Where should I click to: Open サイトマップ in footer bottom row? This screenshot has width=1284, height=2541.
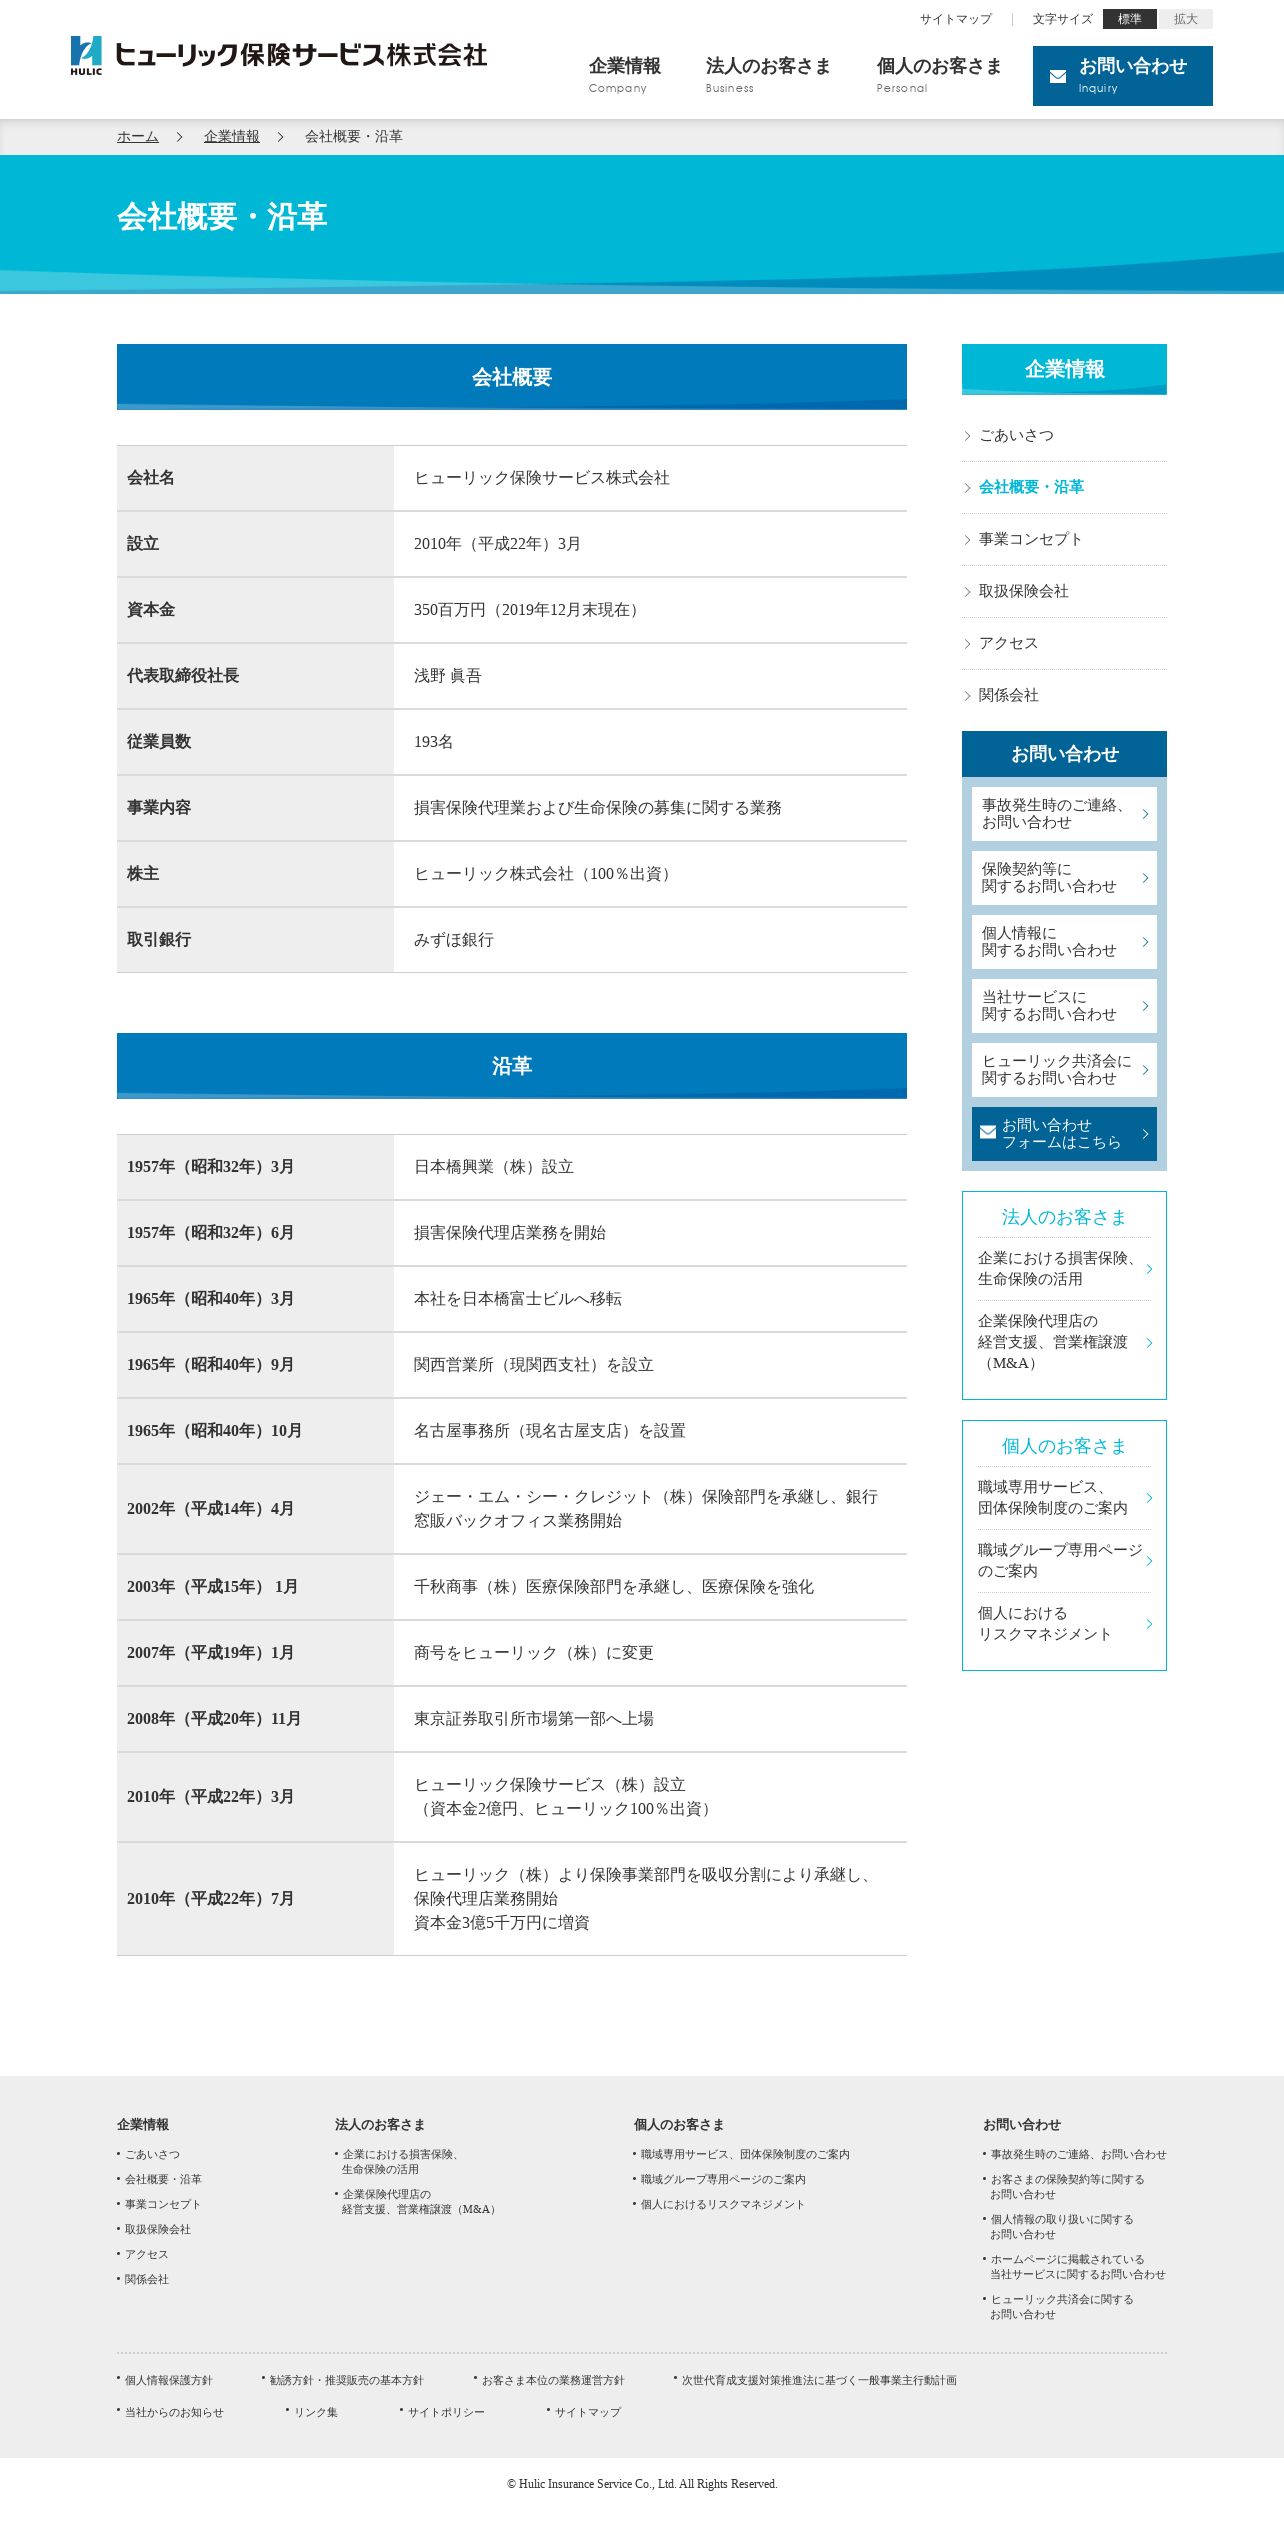588,2413
